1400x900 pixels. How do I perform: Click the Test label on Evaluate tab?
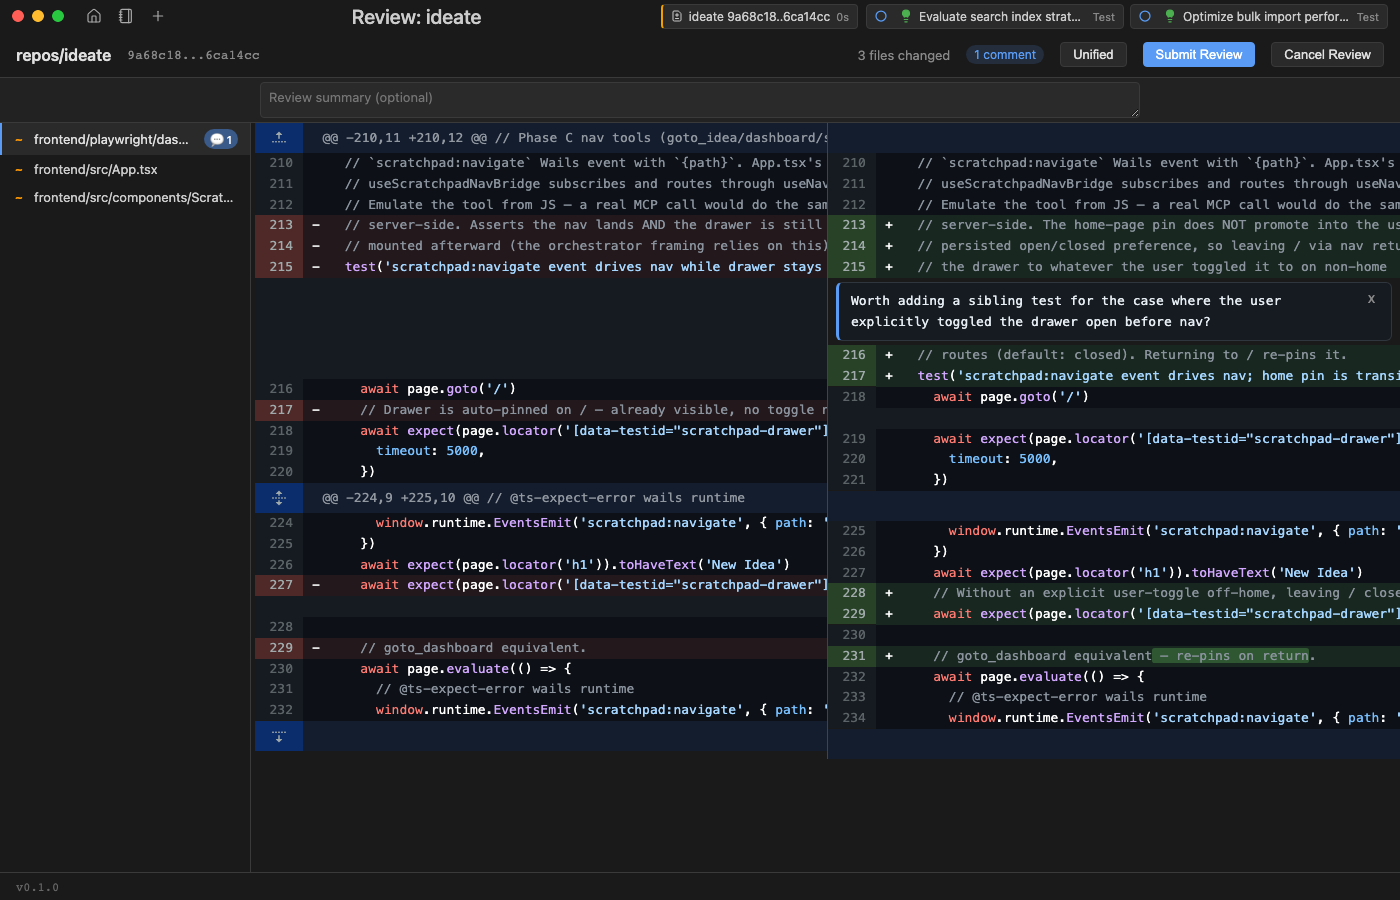(1104, 17)
